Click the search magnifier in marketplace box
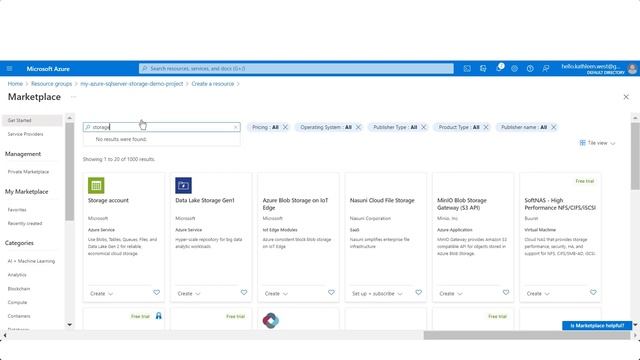This screenshot has width=640, height=360. pyautogui.click(x=87, y=127)
